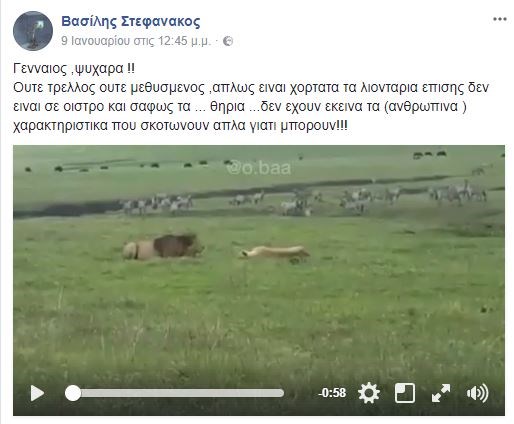Click the @o.baa watermark on video
The width and height of the screenshot is (514, 424).
point(259,168)
